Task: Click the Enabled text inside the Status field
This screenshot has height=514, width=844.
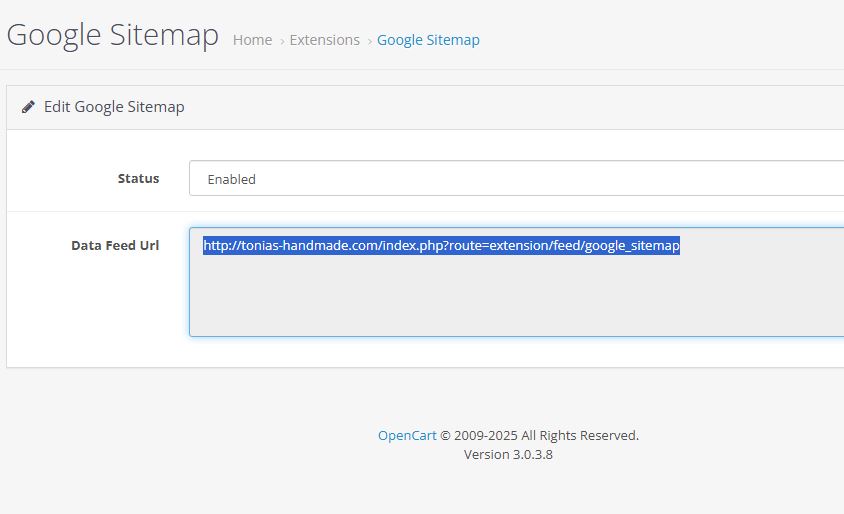Action: click(231, 179)
